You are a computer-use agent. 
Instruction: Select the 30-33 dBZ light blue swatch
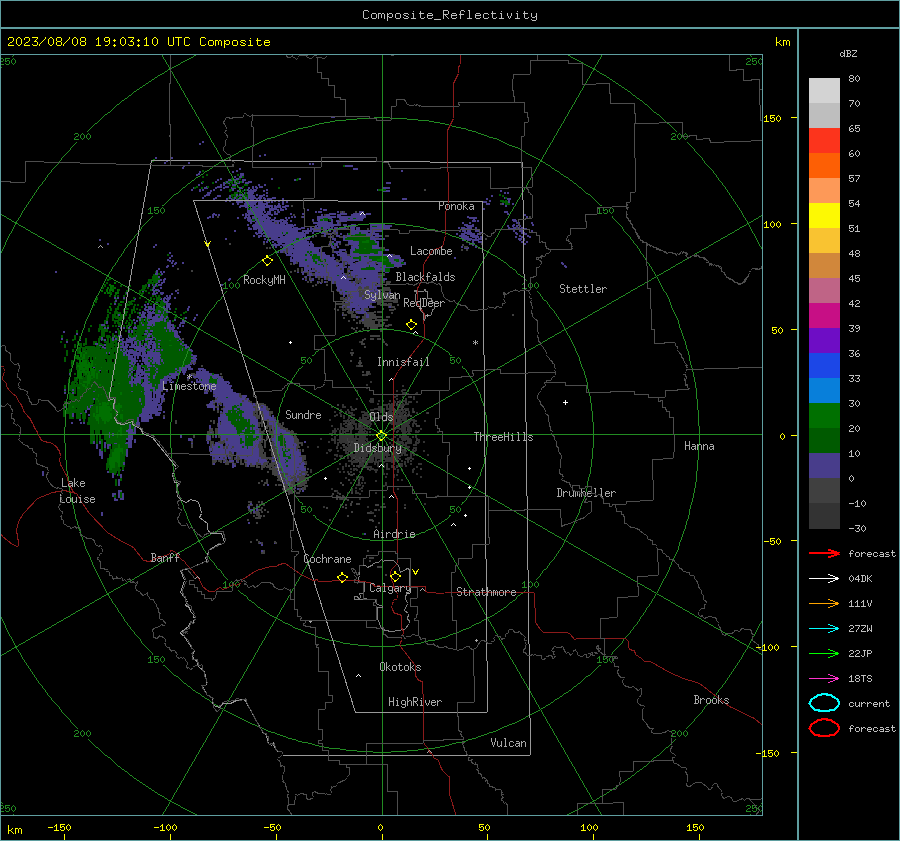coord(824,391)
